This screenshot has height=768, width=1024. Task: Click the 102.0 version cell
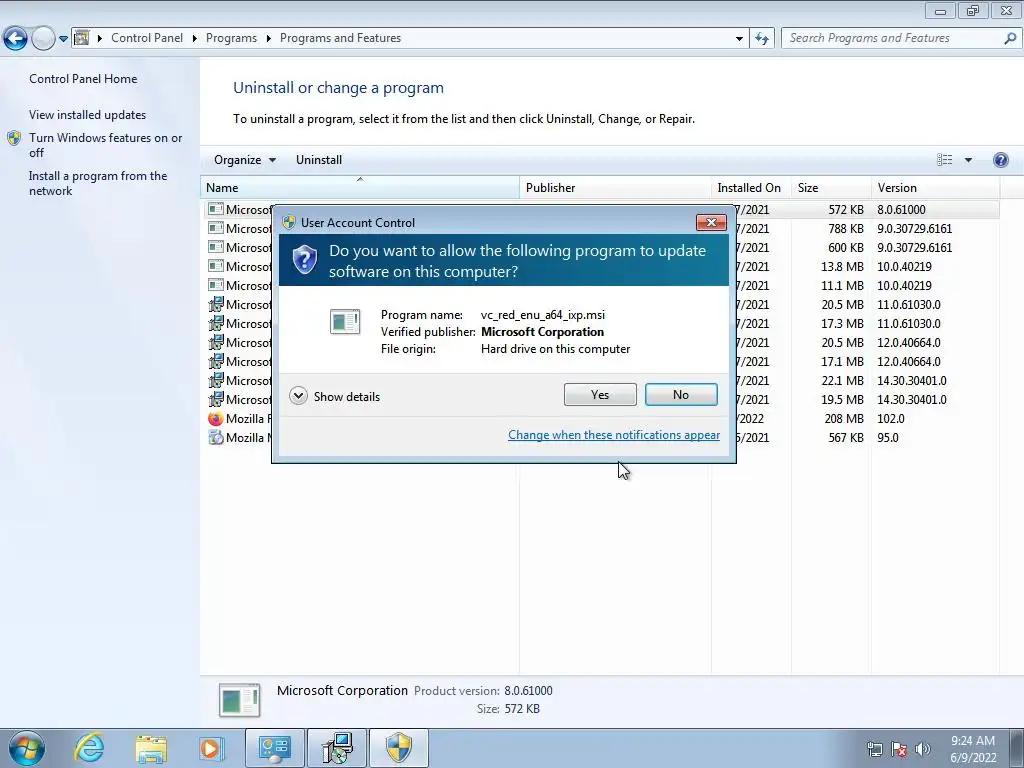pyautogui.click(x=891, y=419)
